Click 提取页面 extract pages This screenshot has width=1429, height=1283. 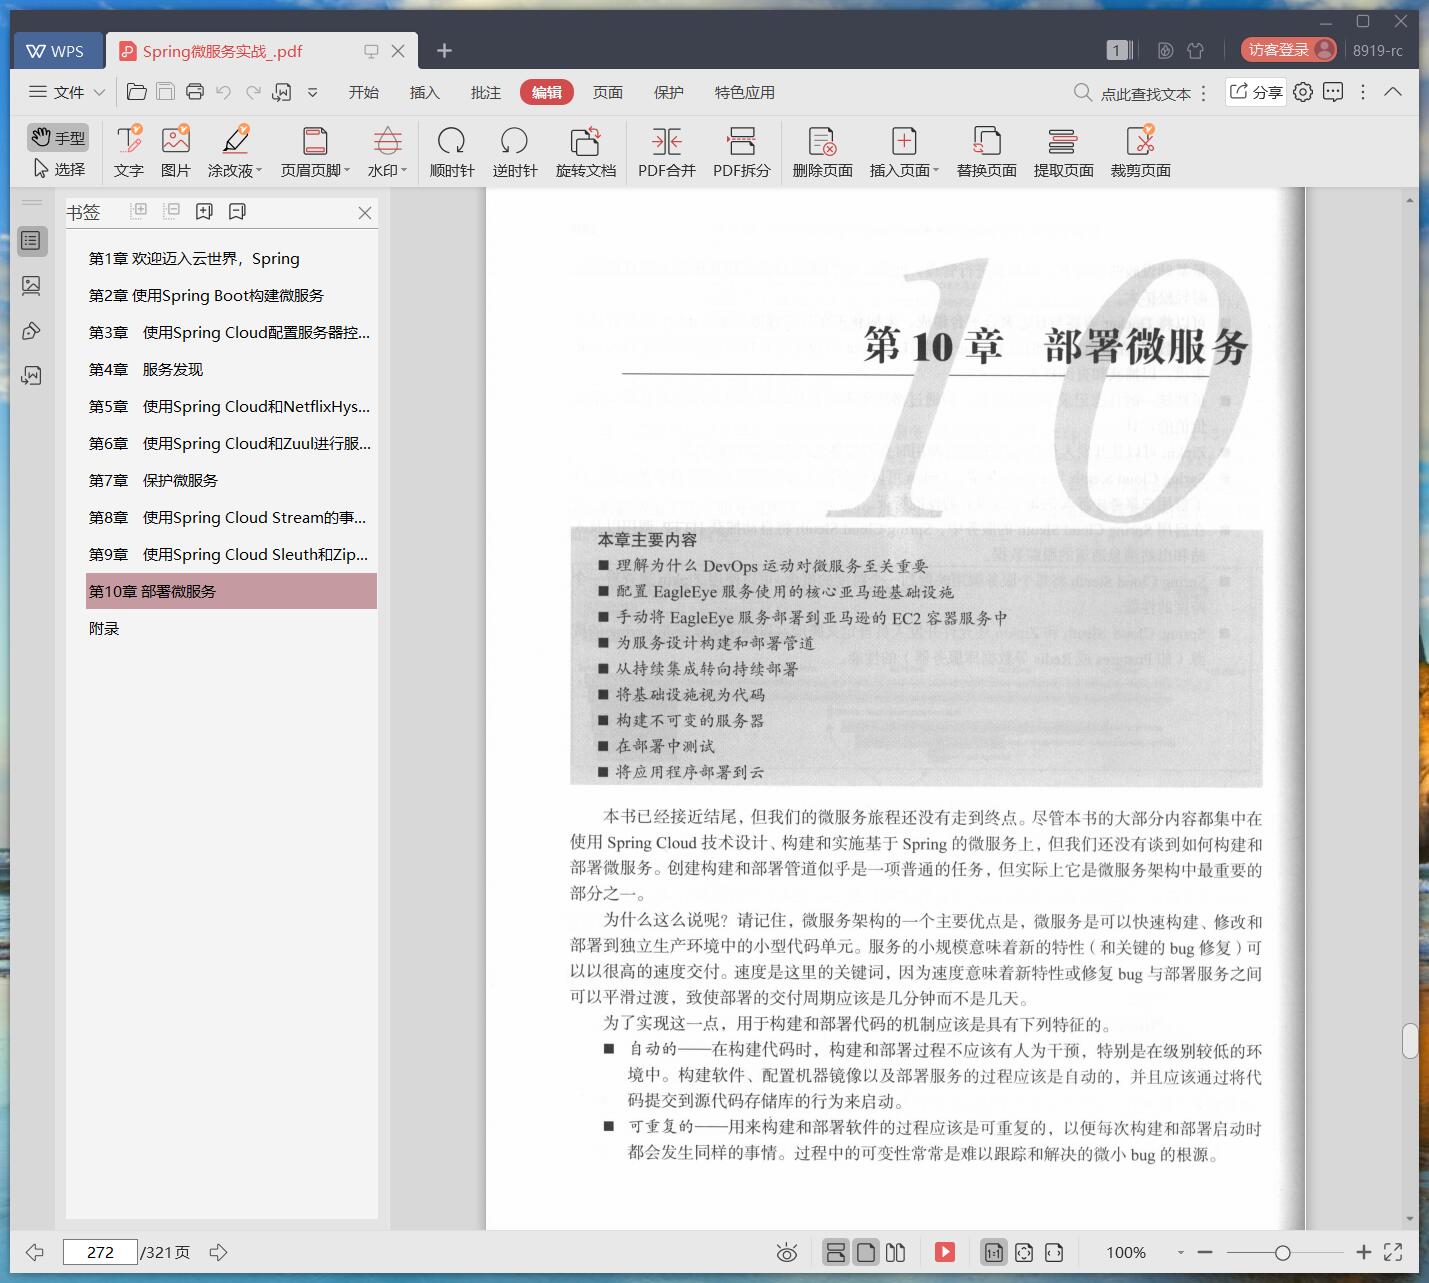click(1063, 151)
